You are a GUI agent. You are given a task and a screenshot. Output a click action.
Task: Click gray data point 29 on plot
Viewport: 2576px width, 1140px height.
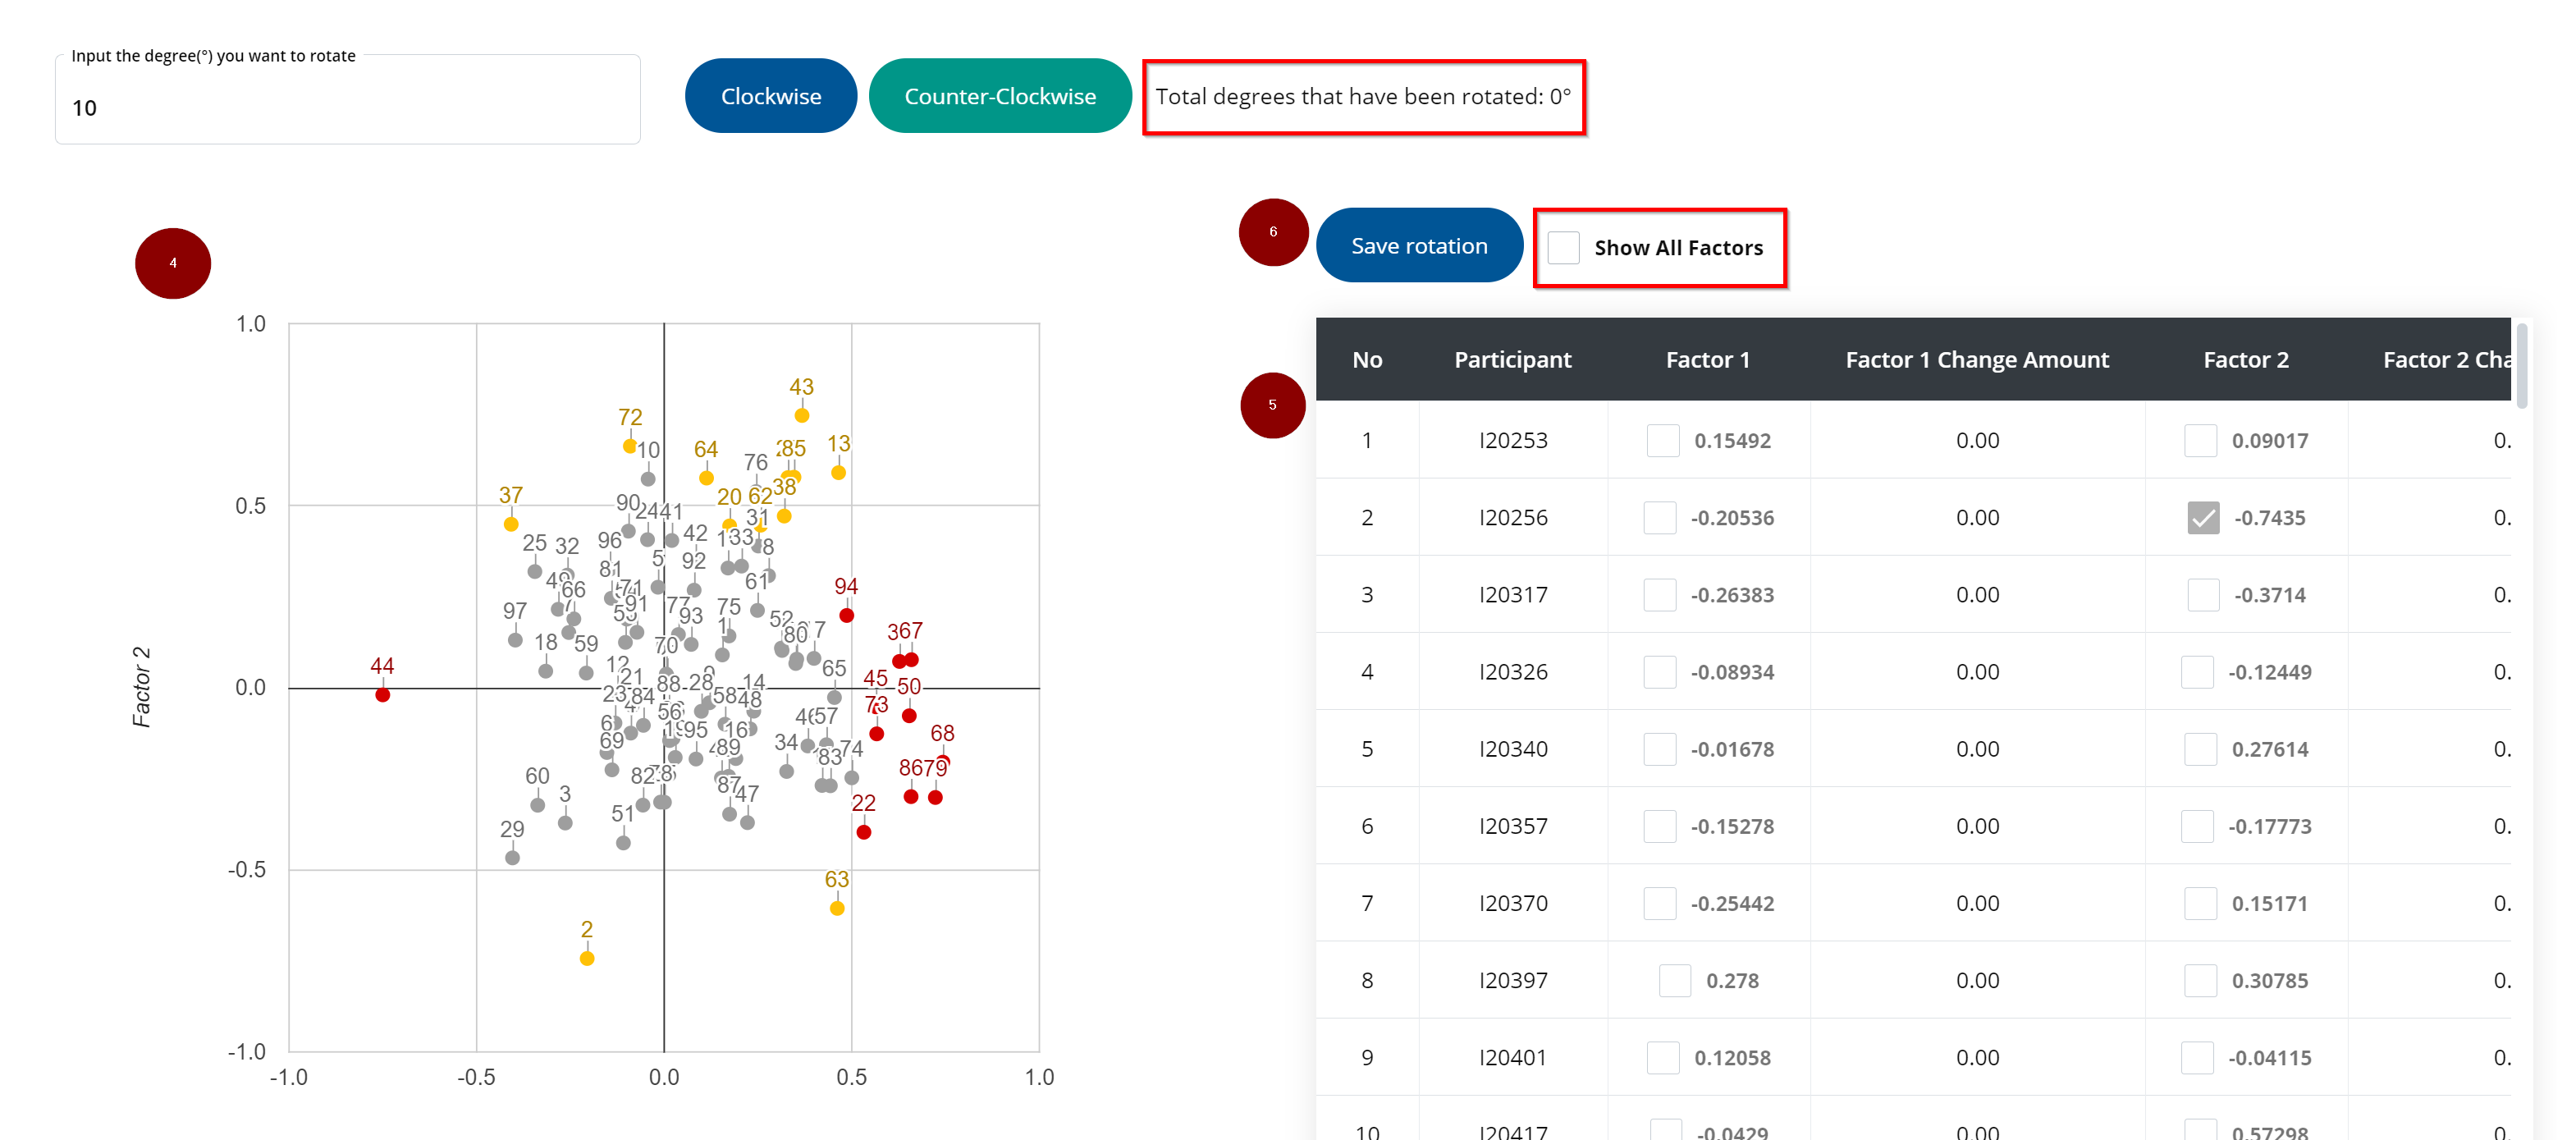click(x=512, y=857)
